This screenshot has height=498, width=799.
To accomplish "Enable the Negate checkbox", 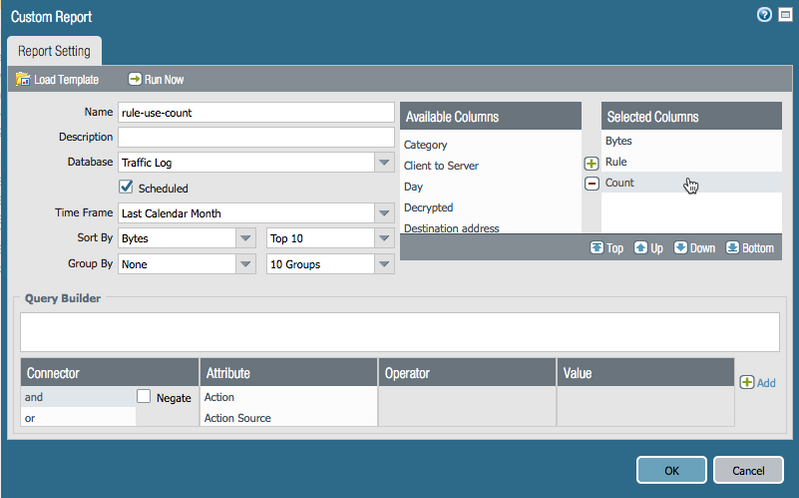I will point(144,397).
